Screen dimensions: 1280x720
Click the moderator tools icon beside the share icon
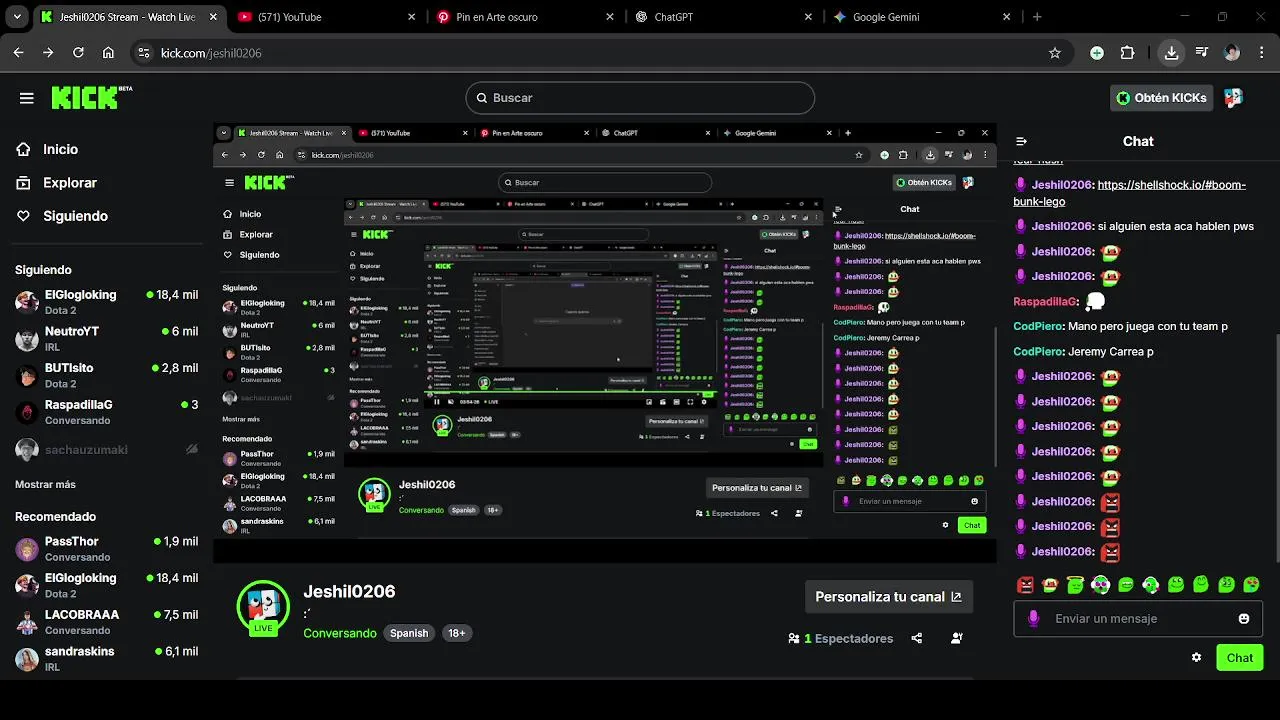pyautogui.click(x=957, y=638)
